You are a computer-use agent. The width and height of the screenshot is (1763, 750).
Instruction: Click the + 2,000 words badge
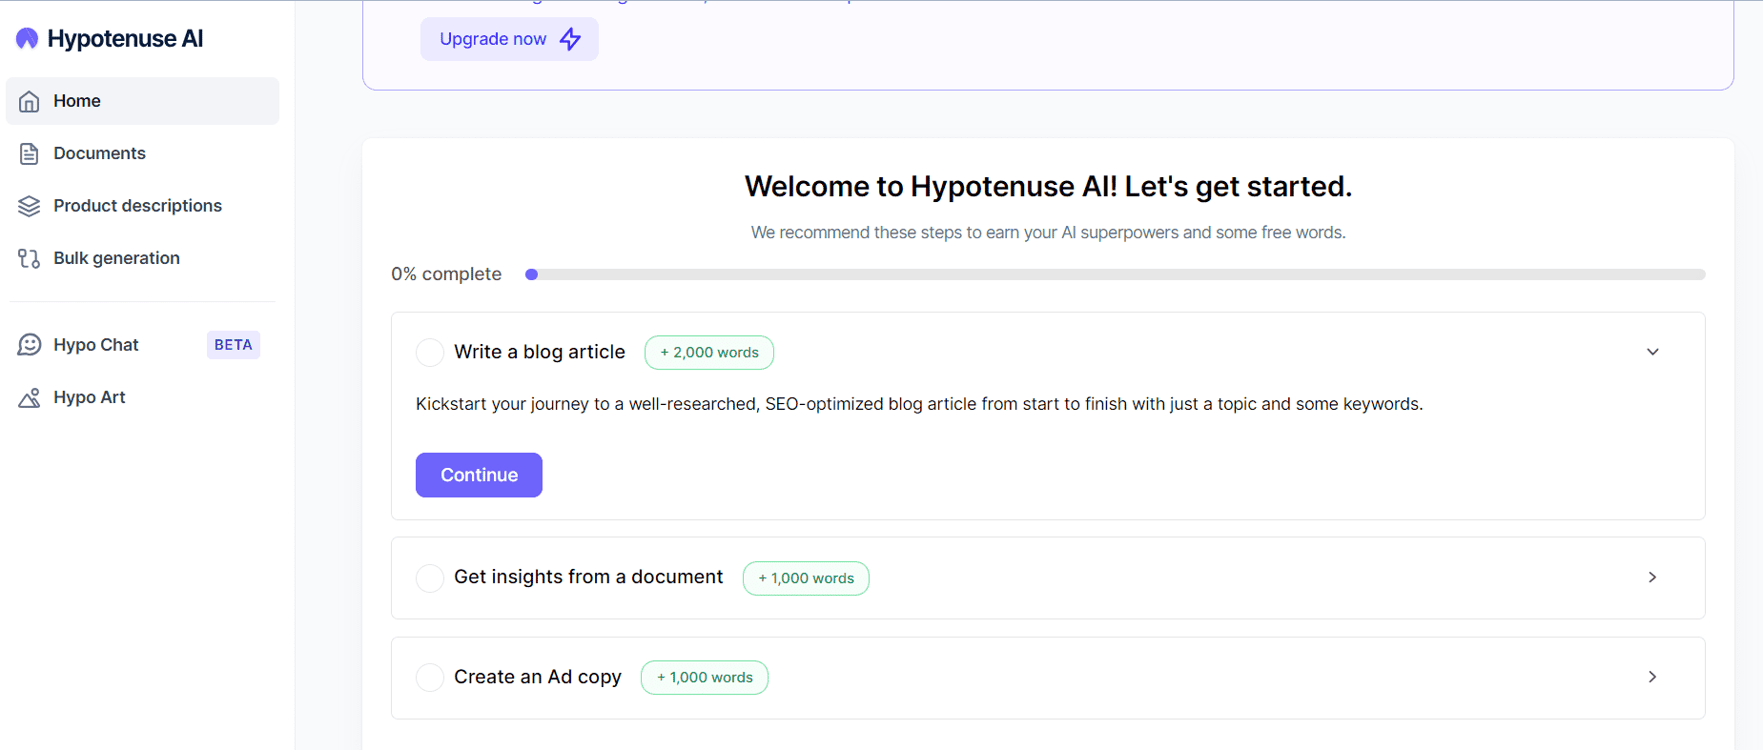[709, 352]
